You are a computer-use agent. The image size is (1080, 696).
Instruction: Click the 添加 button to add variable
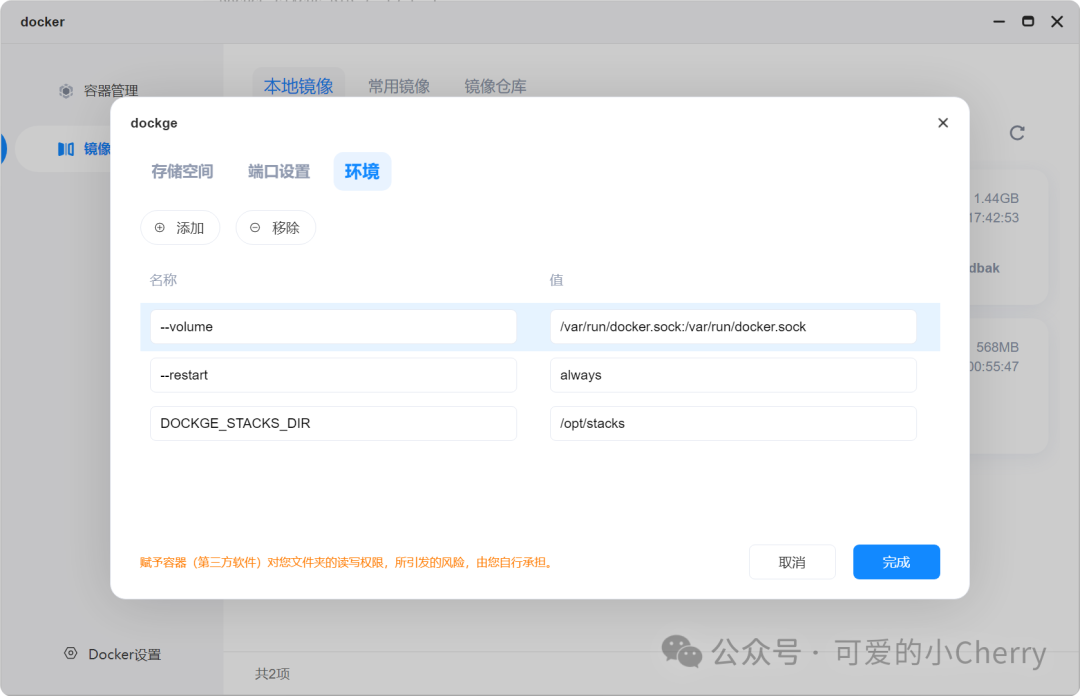pos(180,227)
